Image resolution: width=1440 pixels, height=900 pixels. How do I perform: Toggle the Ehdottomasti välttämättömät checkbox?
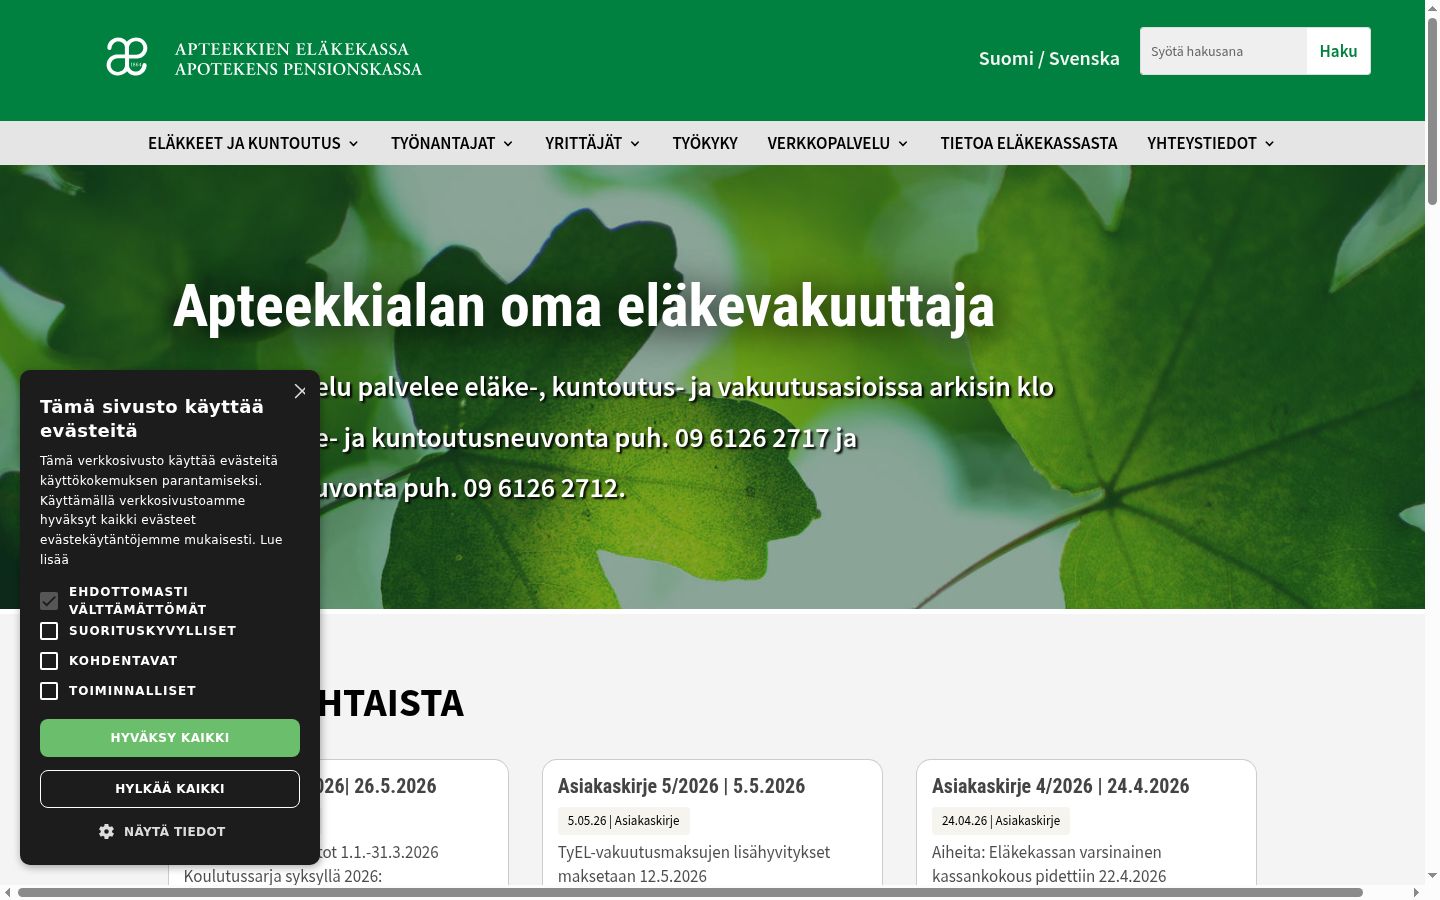click(49, 601)
